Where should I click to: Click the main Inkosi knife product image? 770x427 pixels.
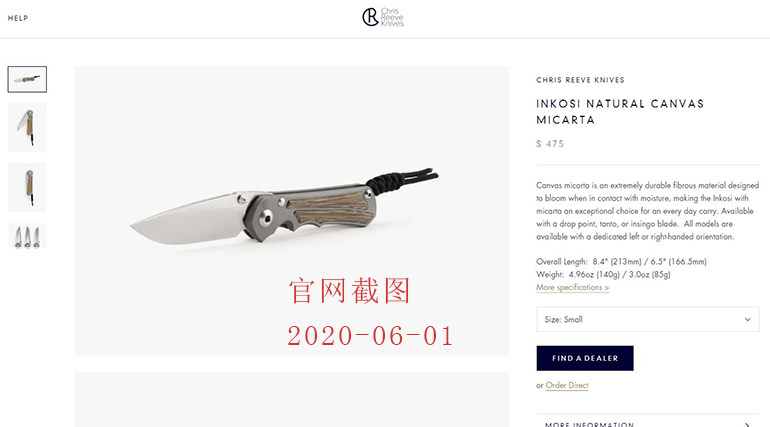(x=292, y=211)
